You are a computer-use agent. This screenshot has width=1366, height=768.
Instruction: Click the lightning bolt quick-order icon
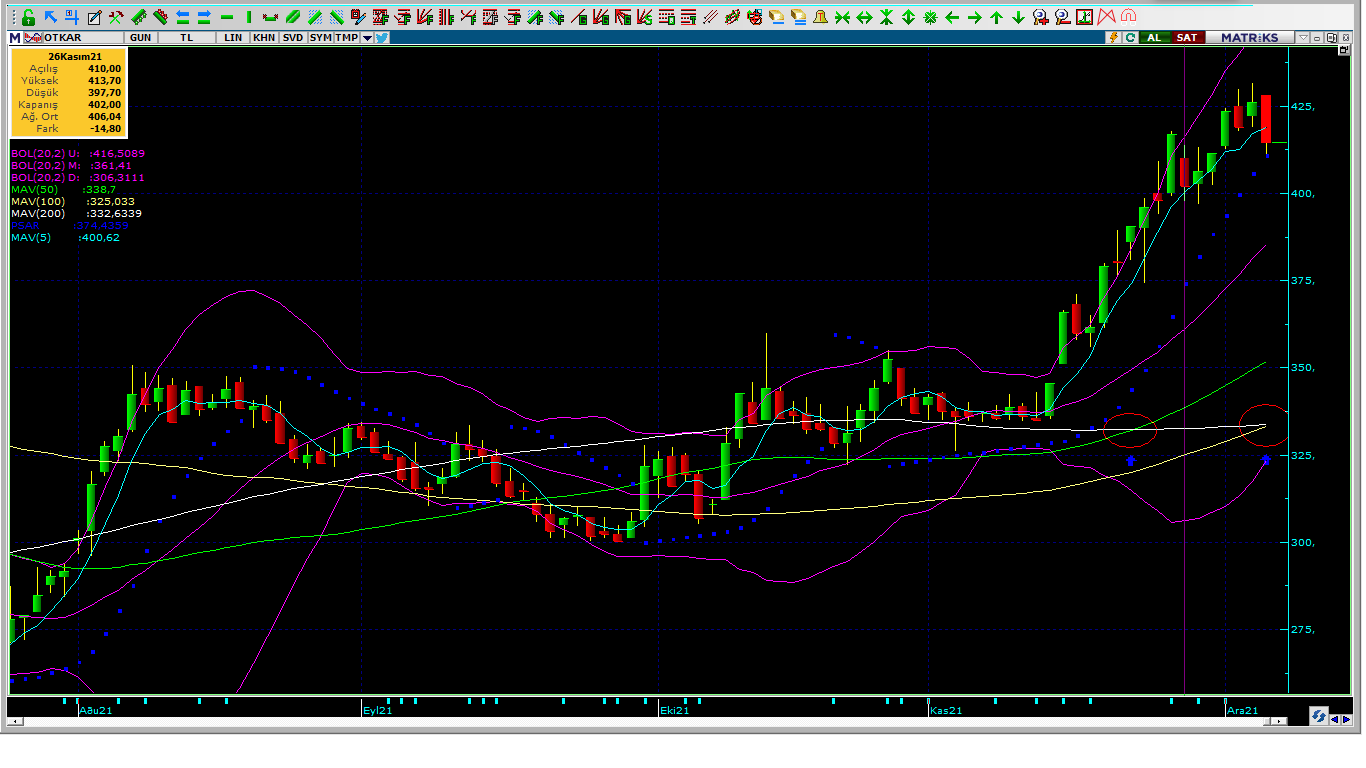coord(1113,37)
